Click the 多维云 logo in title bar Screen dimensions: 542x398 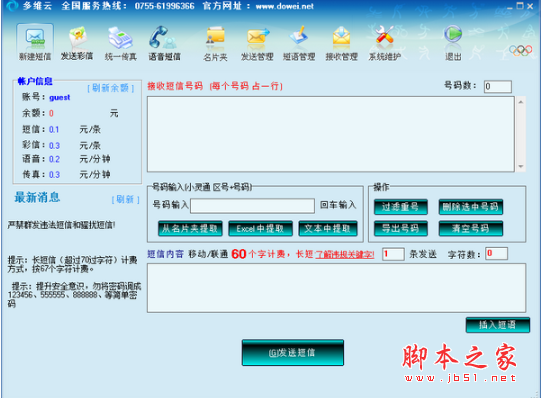coord(12,6)
